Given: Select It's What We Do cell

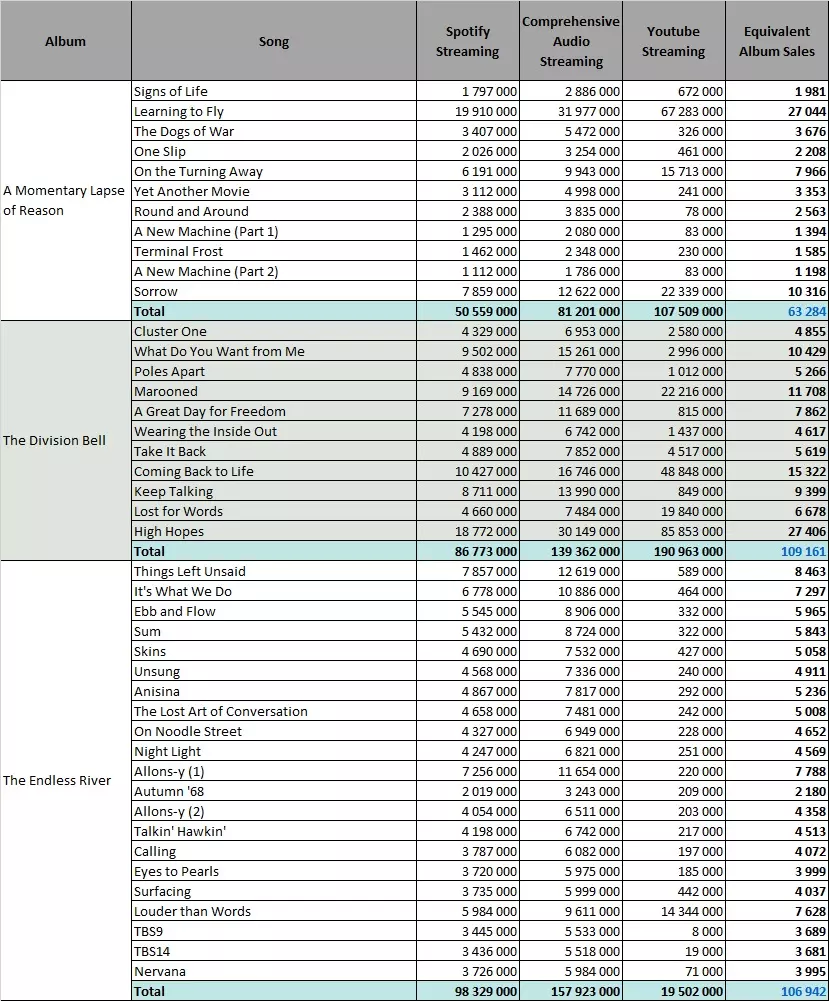Looking at the screenshot, I should 274,591.
